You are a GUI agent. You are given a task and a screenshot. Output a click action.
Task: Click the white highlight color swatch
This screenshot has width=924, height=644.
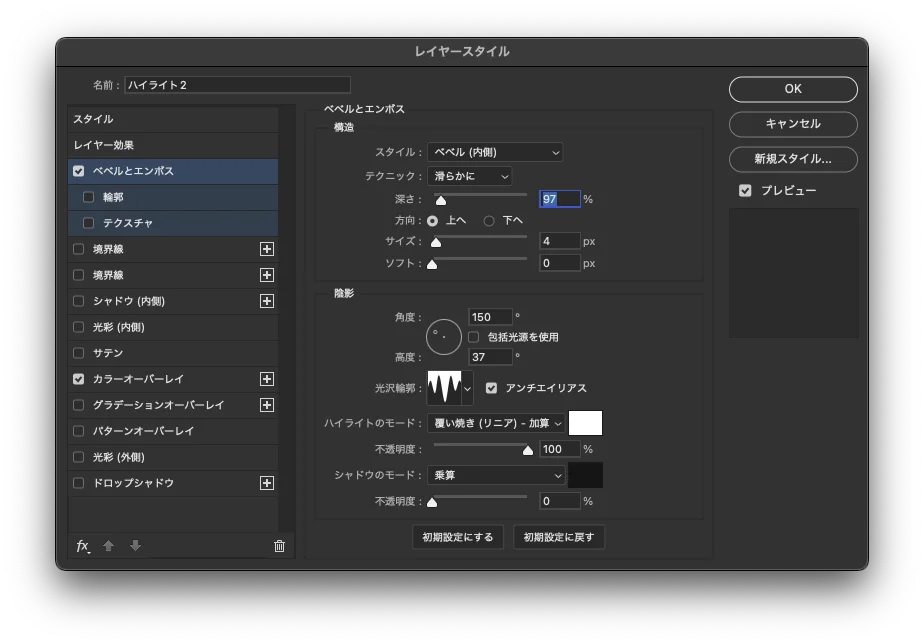click(x=585, y=423)
